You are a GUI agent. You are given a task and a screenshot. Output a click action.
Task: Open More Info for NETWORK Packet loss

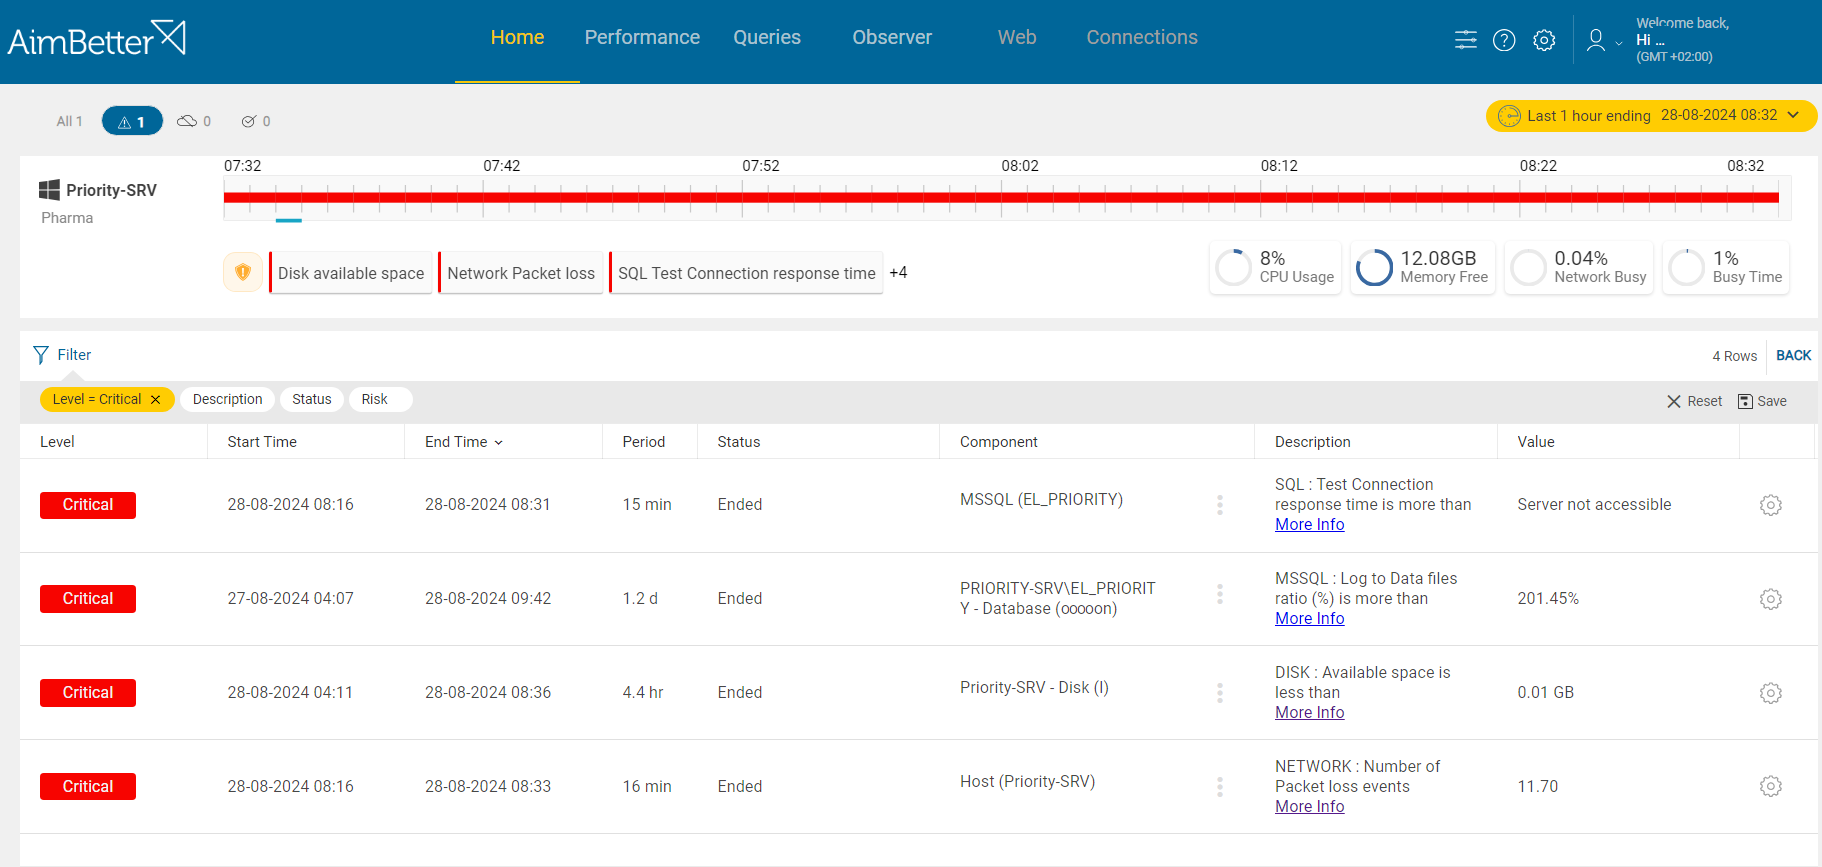tap(1309, 806)
